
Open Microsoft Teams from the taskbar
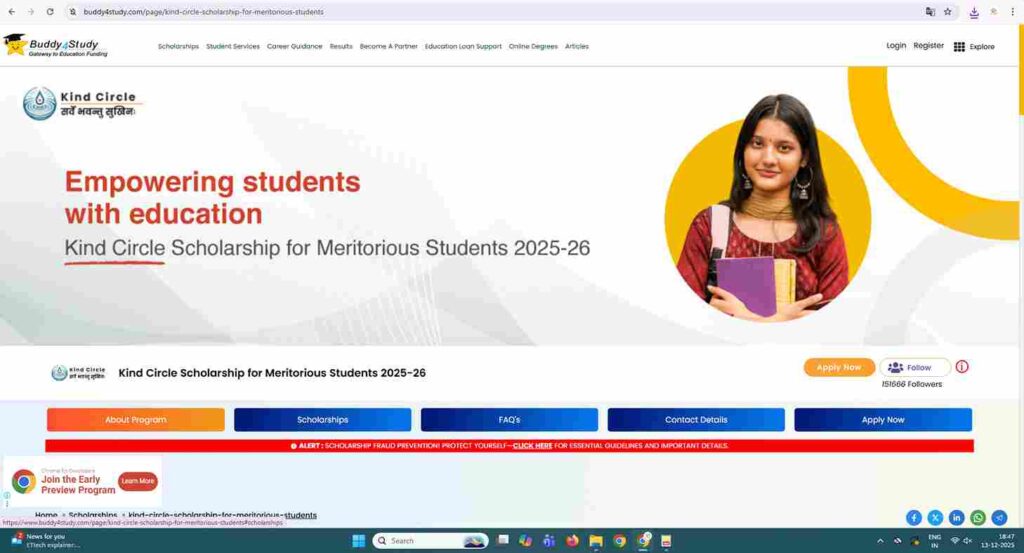549,541
